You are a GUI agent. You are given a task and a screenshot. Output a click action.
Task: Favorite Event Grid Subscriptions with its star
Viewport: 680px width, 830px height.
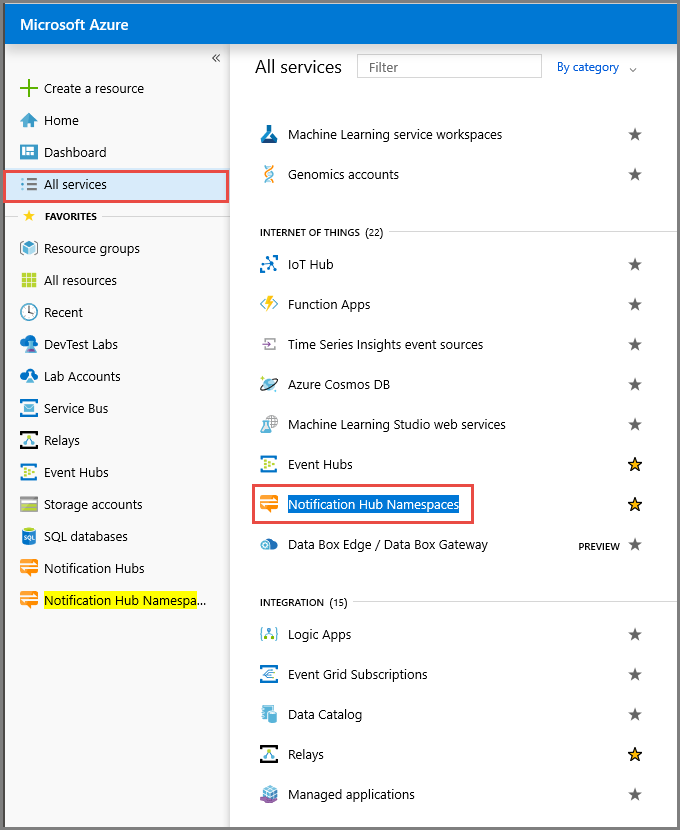coord(634,674)
